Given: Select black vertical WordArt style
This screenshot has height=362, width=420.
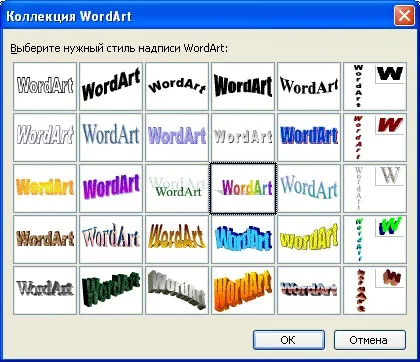Looking at the screenshot, I should [x=375, y=86].
